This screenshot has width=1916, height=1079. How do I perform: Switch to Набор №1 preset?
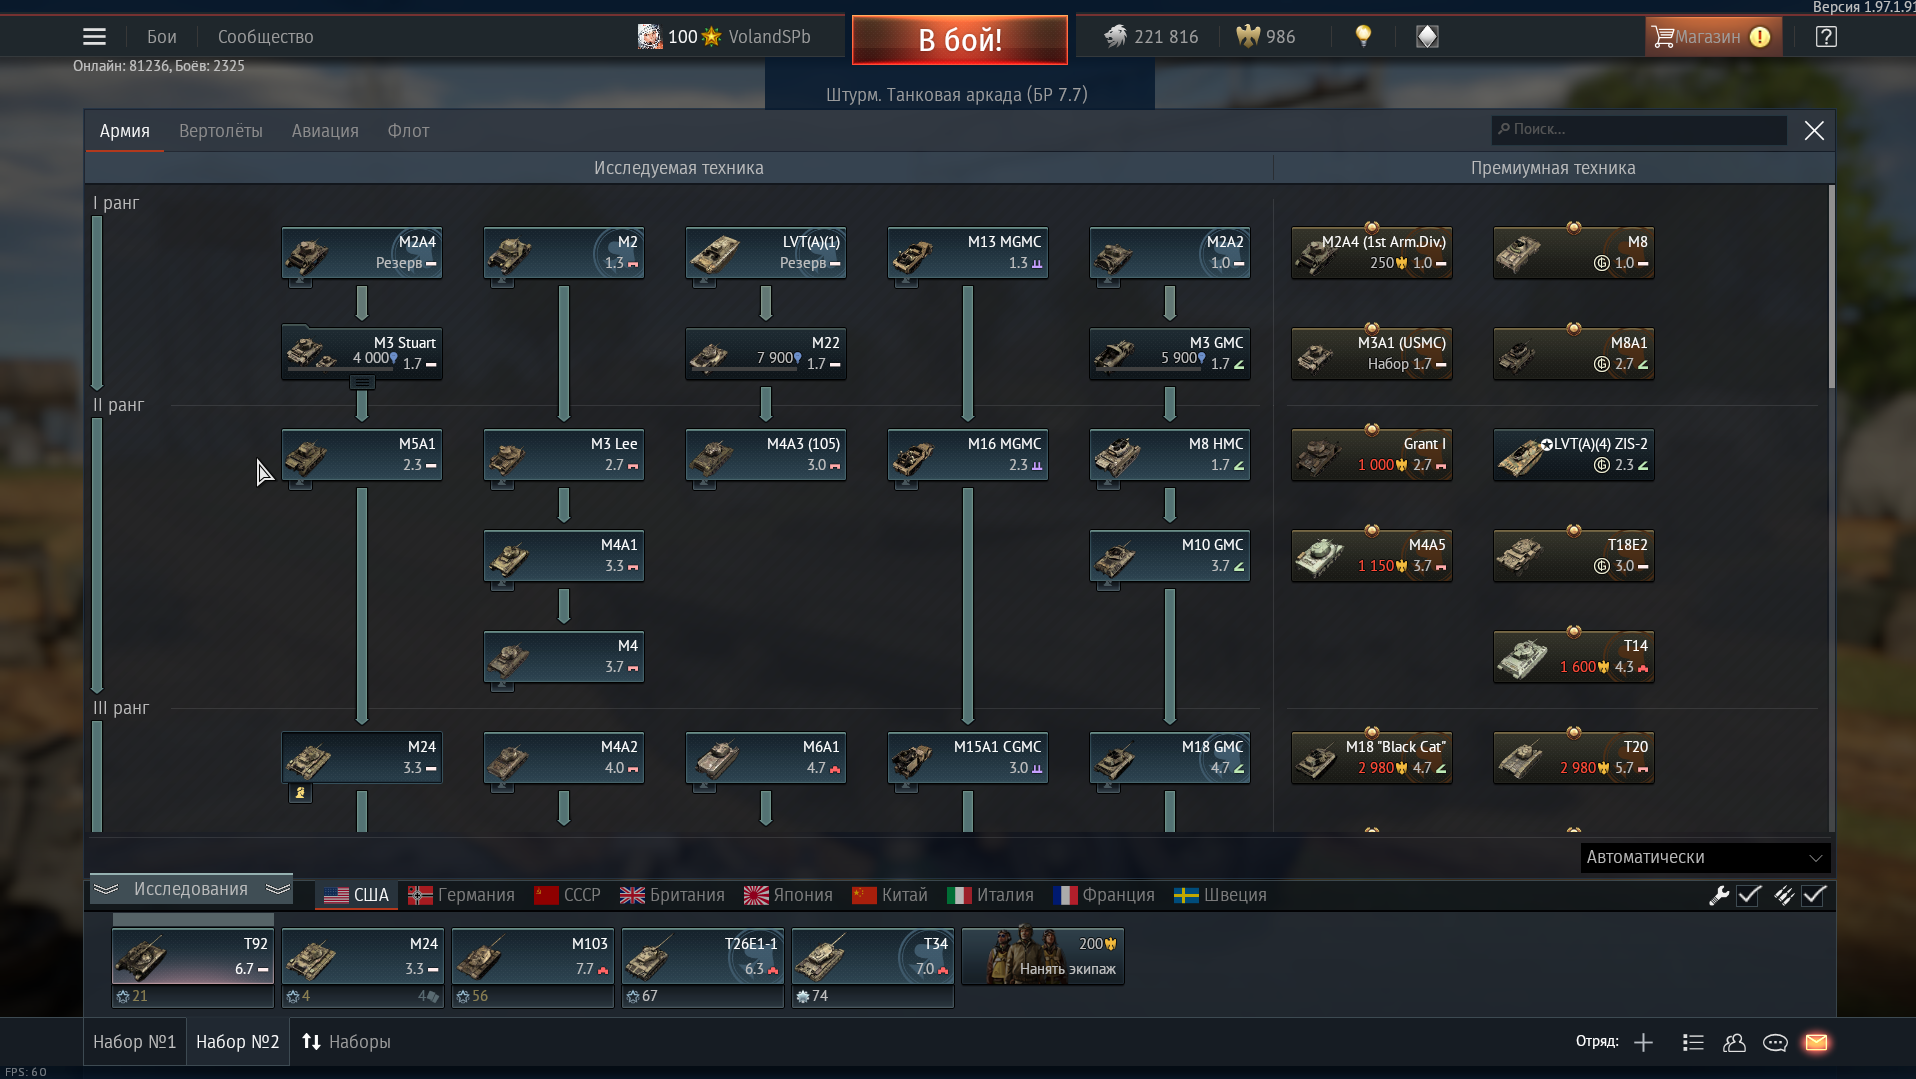(135, 1042)
